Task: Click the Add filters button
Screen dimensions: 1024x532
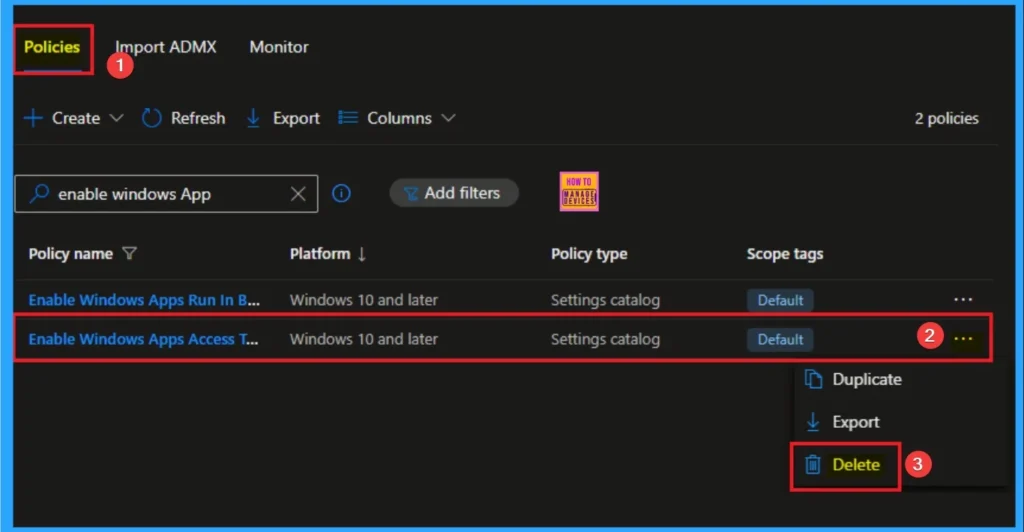Action: click(454, 193)
